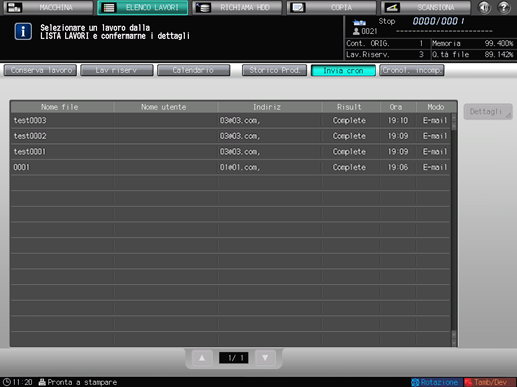This screenshot has width=517, height=387.
Task: Click the Cont. ORIG. counter
Action: (386, 43)
